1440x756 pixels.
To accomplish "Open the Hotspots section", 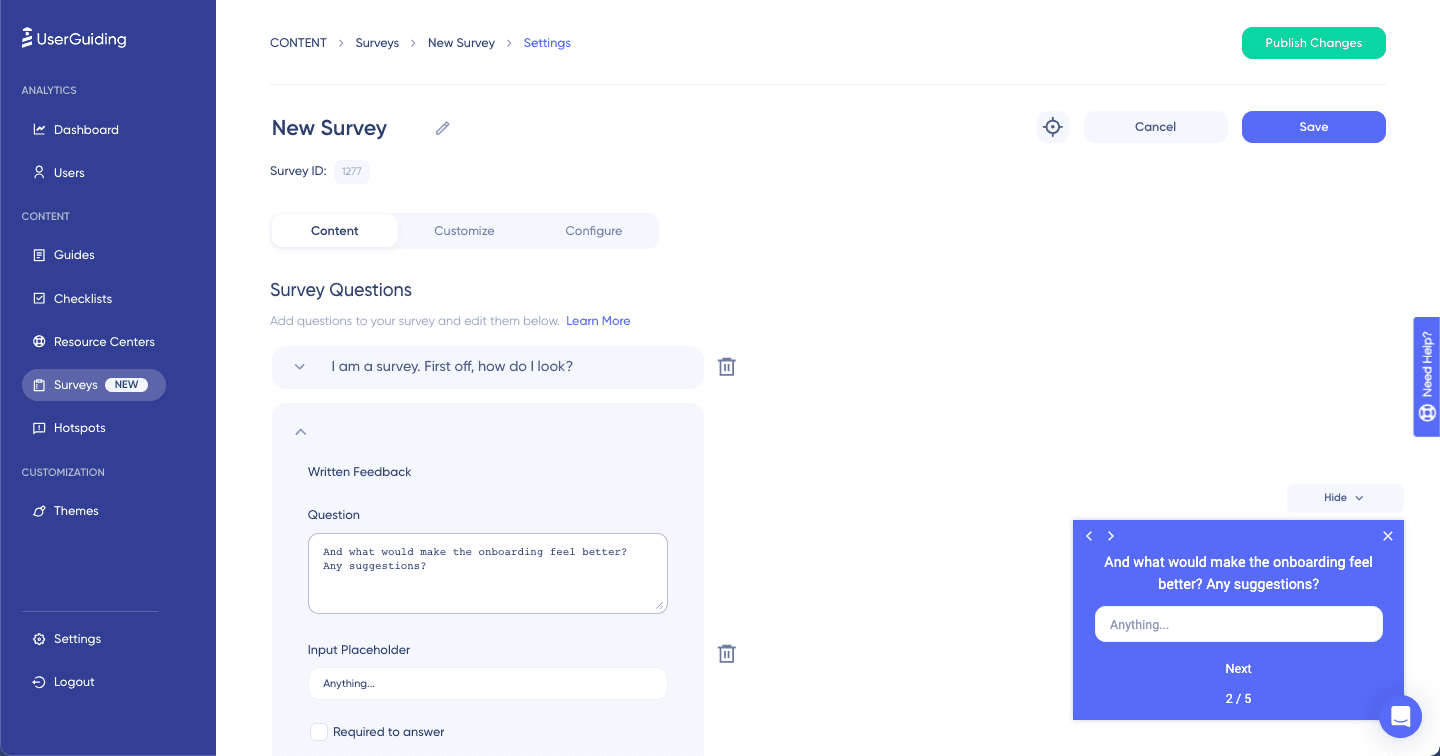I will [79, 427].
